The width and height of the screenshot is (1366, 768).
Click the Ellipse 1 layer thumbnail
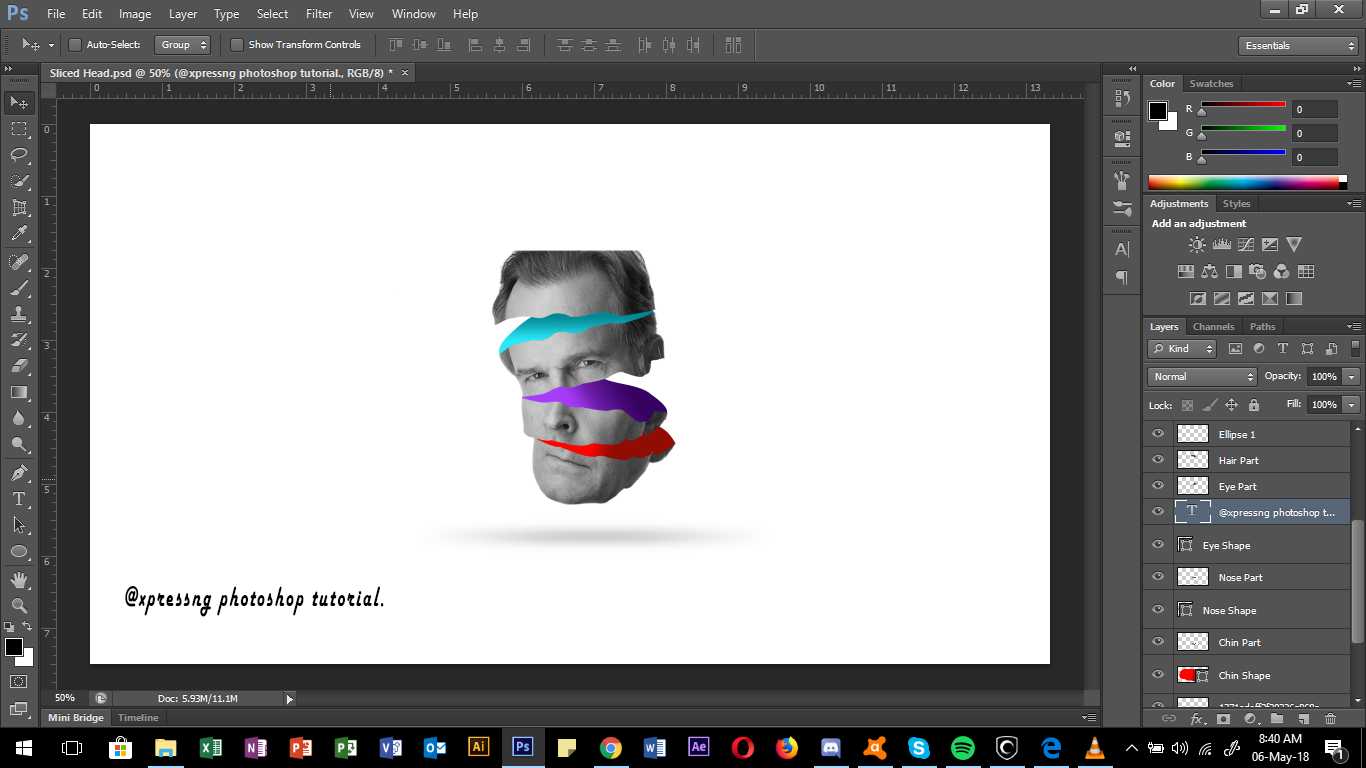click(1192, 433)
